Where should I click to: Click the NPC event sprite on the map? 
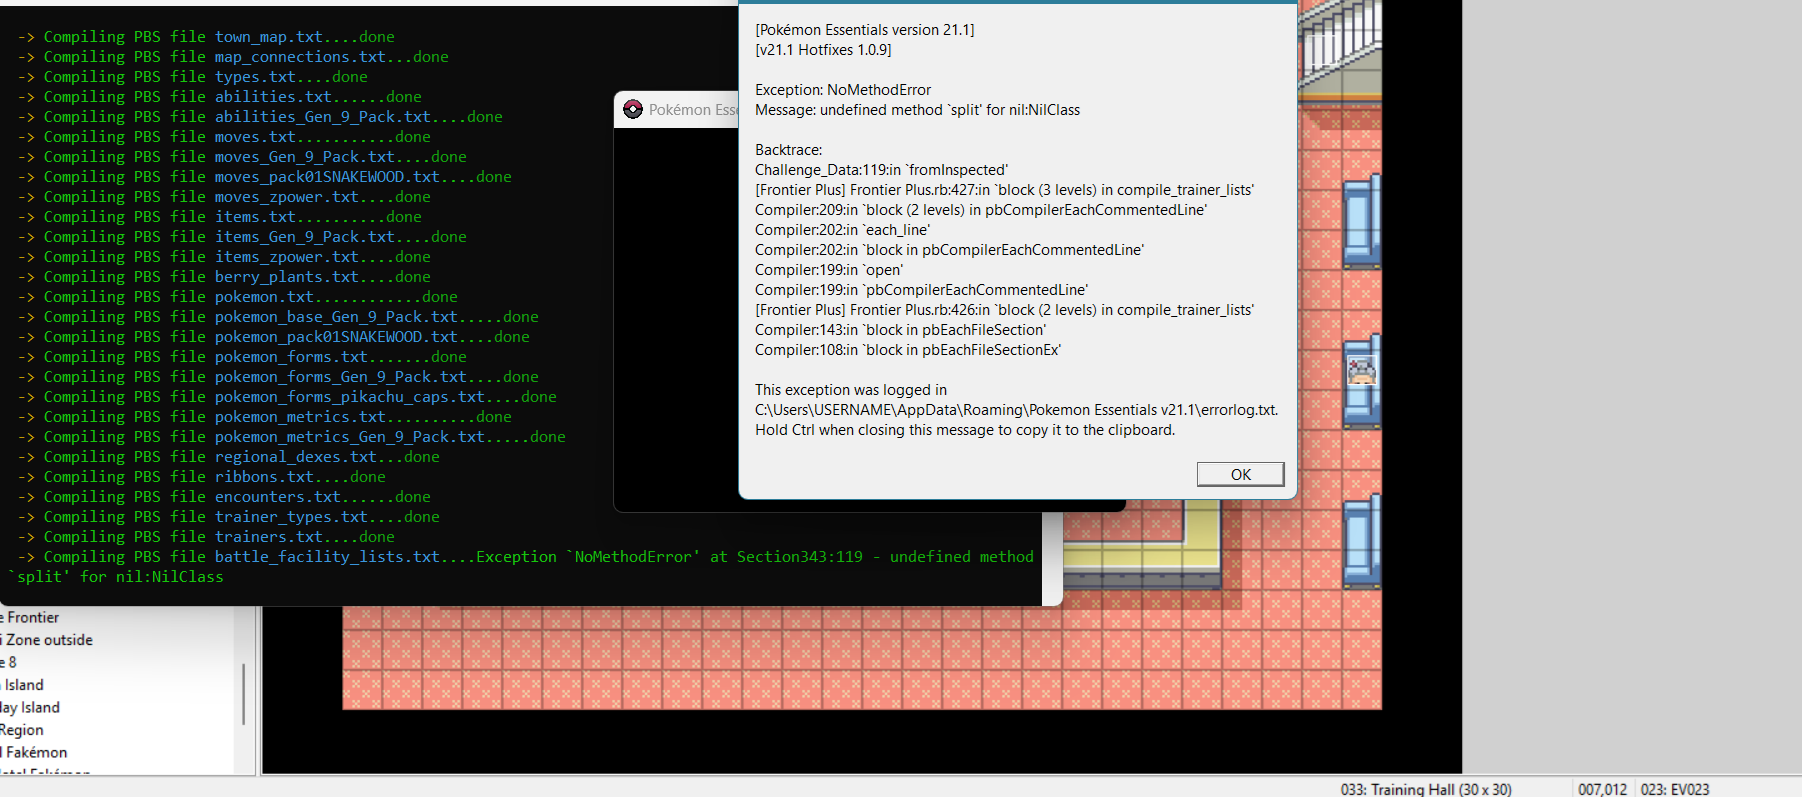(1361, 371)
